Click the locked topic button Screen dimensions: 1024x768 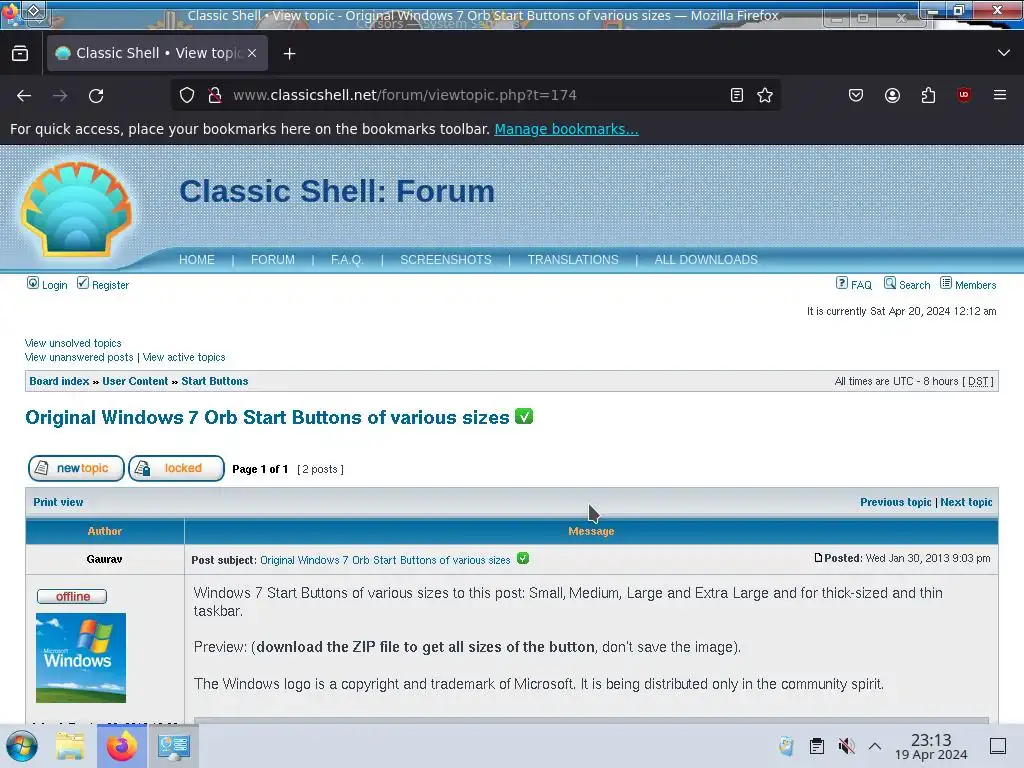coord(176,469)
